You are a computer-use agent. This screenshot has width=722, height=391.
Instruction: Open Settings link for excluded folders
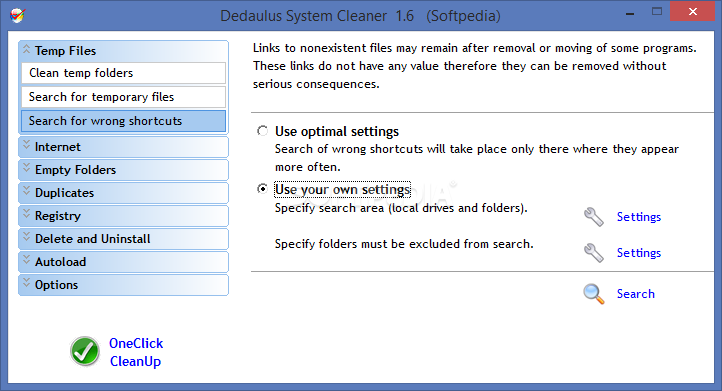coord(639,253)
